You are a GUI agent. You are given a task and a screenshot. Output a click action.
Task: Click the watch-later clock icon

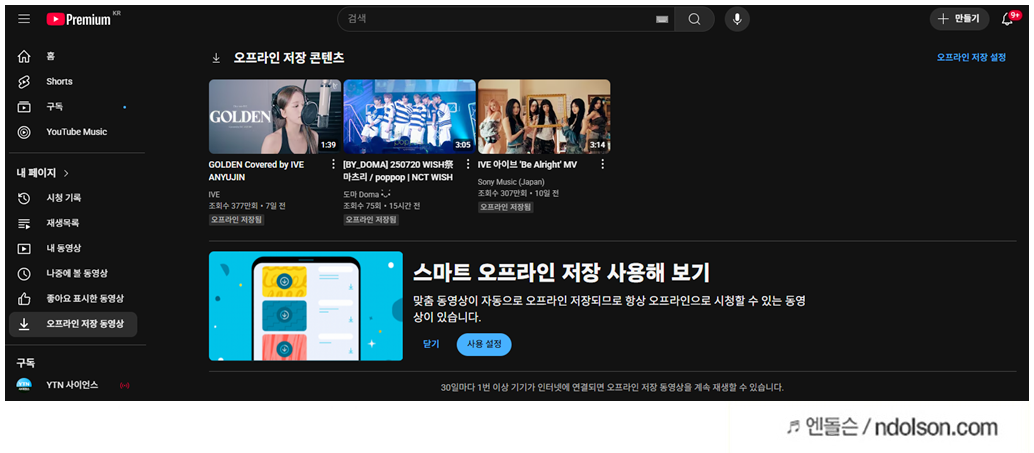pos(24,274)
